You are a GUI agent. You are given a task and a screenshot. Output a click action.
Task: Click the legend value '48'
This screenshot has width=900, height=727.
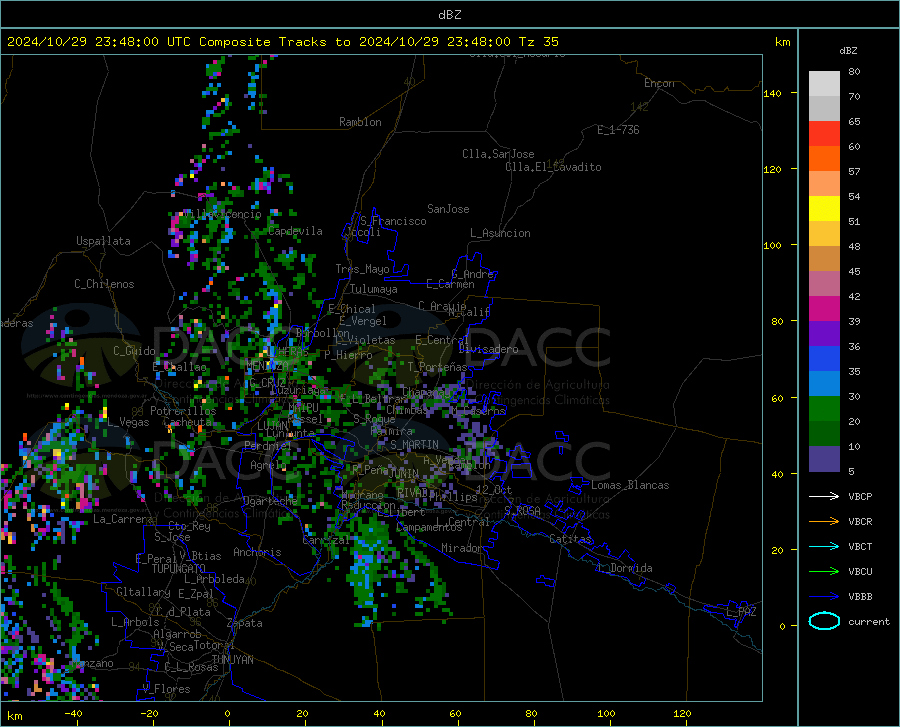[x=854, y=247]
